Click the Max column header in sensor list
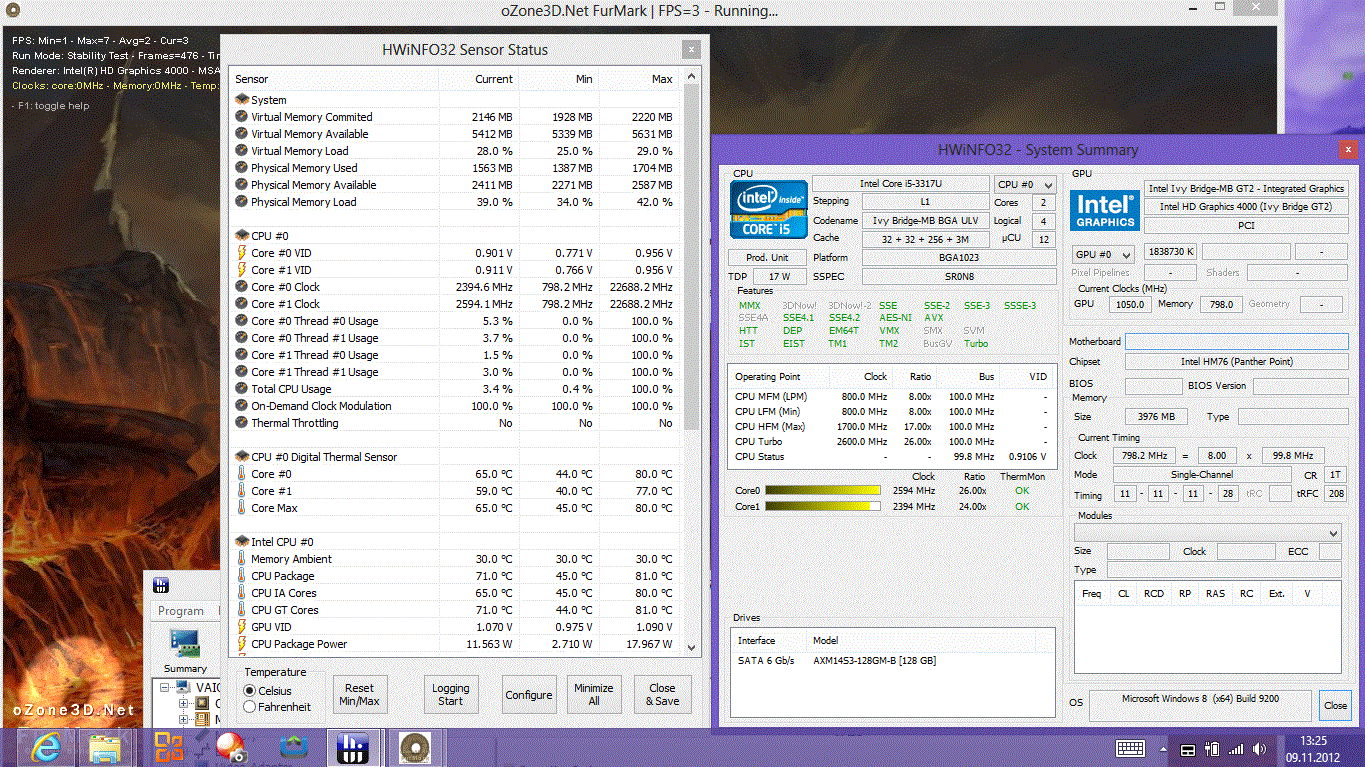This screenshot has width=1365, height=767. (641, 79)
